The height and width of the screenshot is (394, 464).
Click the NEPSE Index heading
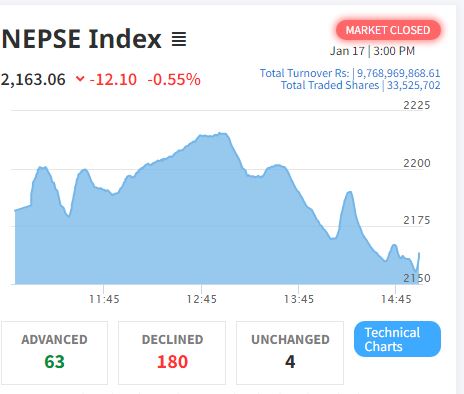(x=82, y=39)
